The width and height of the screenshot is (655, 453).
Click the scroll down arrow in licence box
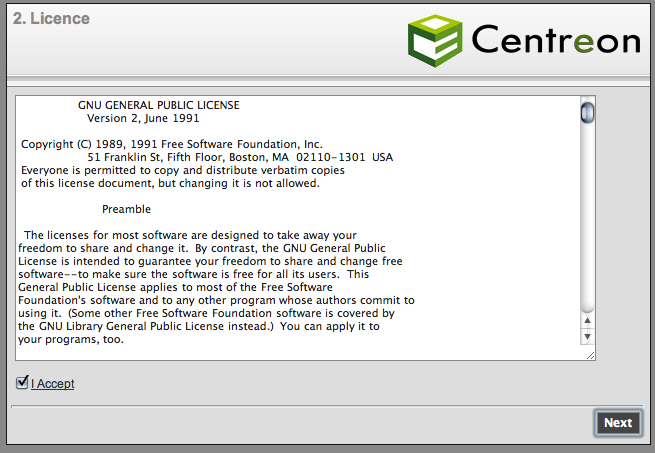tap(588, 337)
